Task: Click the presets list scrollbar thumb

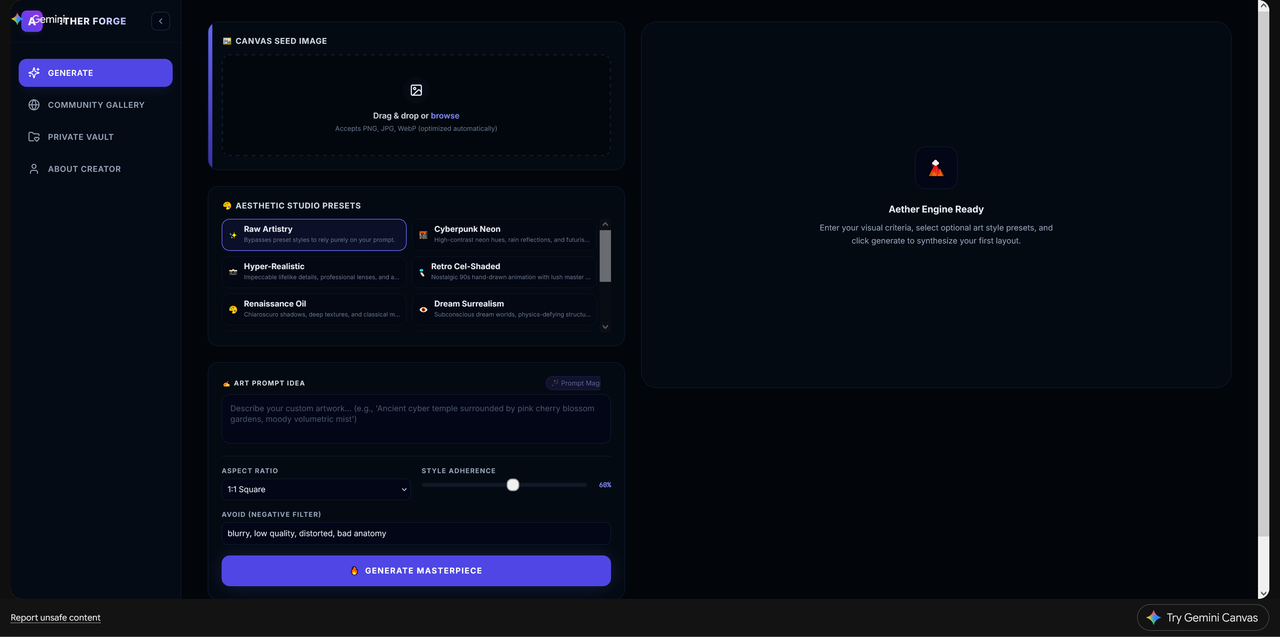Action: coord(605,256)
